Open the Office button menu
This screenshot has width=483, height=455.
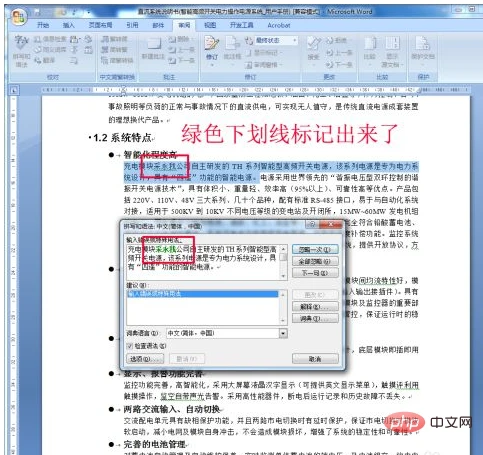tap(18, 17)
